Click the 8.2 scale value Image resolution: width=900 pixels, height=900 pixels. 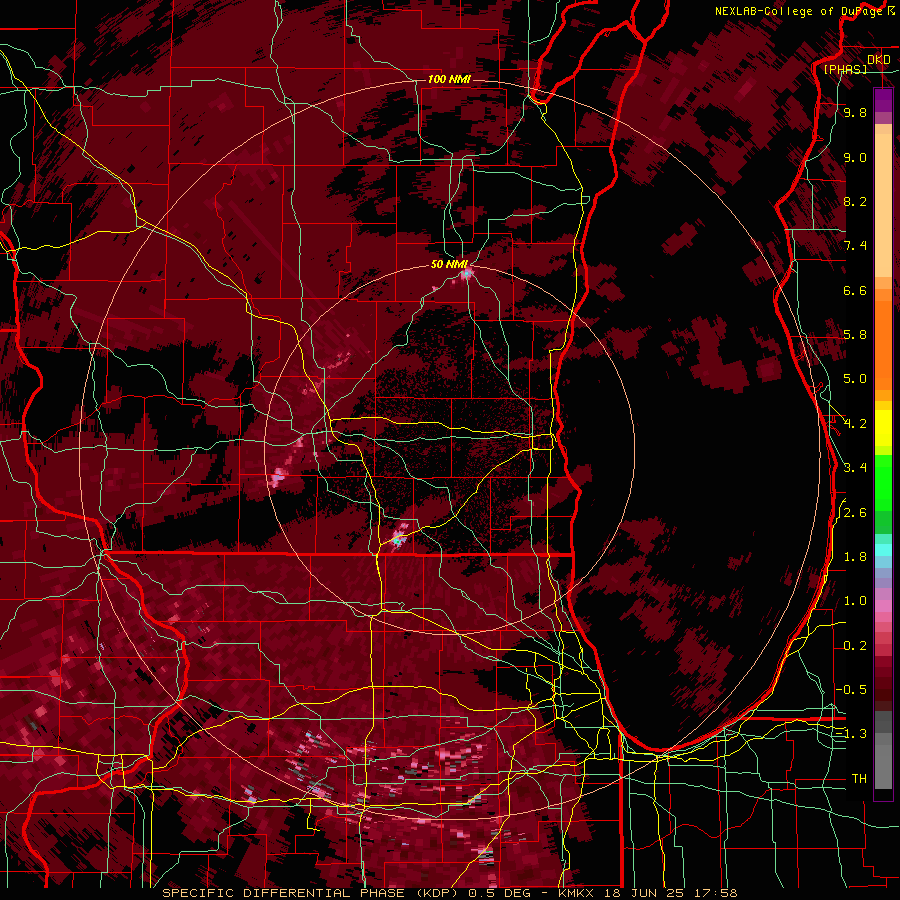[x=855, y=202]
